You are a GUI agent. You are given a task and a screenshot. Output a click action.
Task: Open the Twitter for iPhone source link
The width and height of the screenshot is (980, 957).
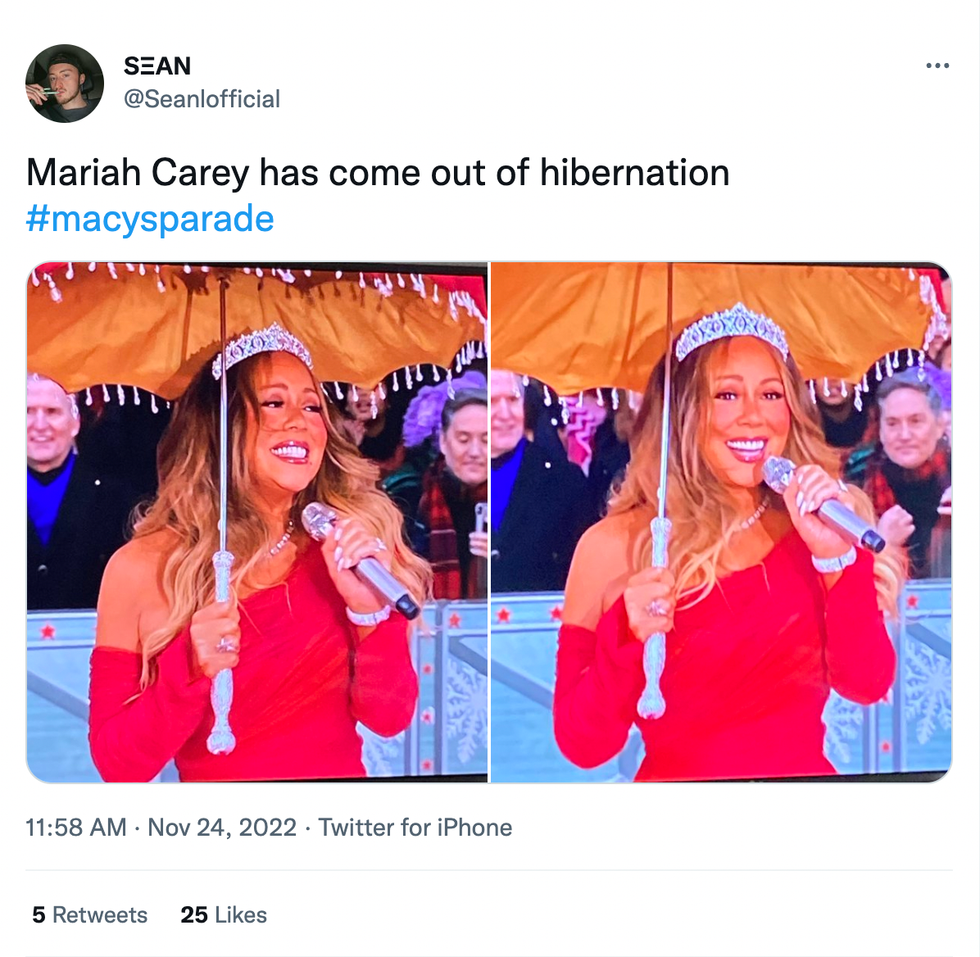click(415, 827)
